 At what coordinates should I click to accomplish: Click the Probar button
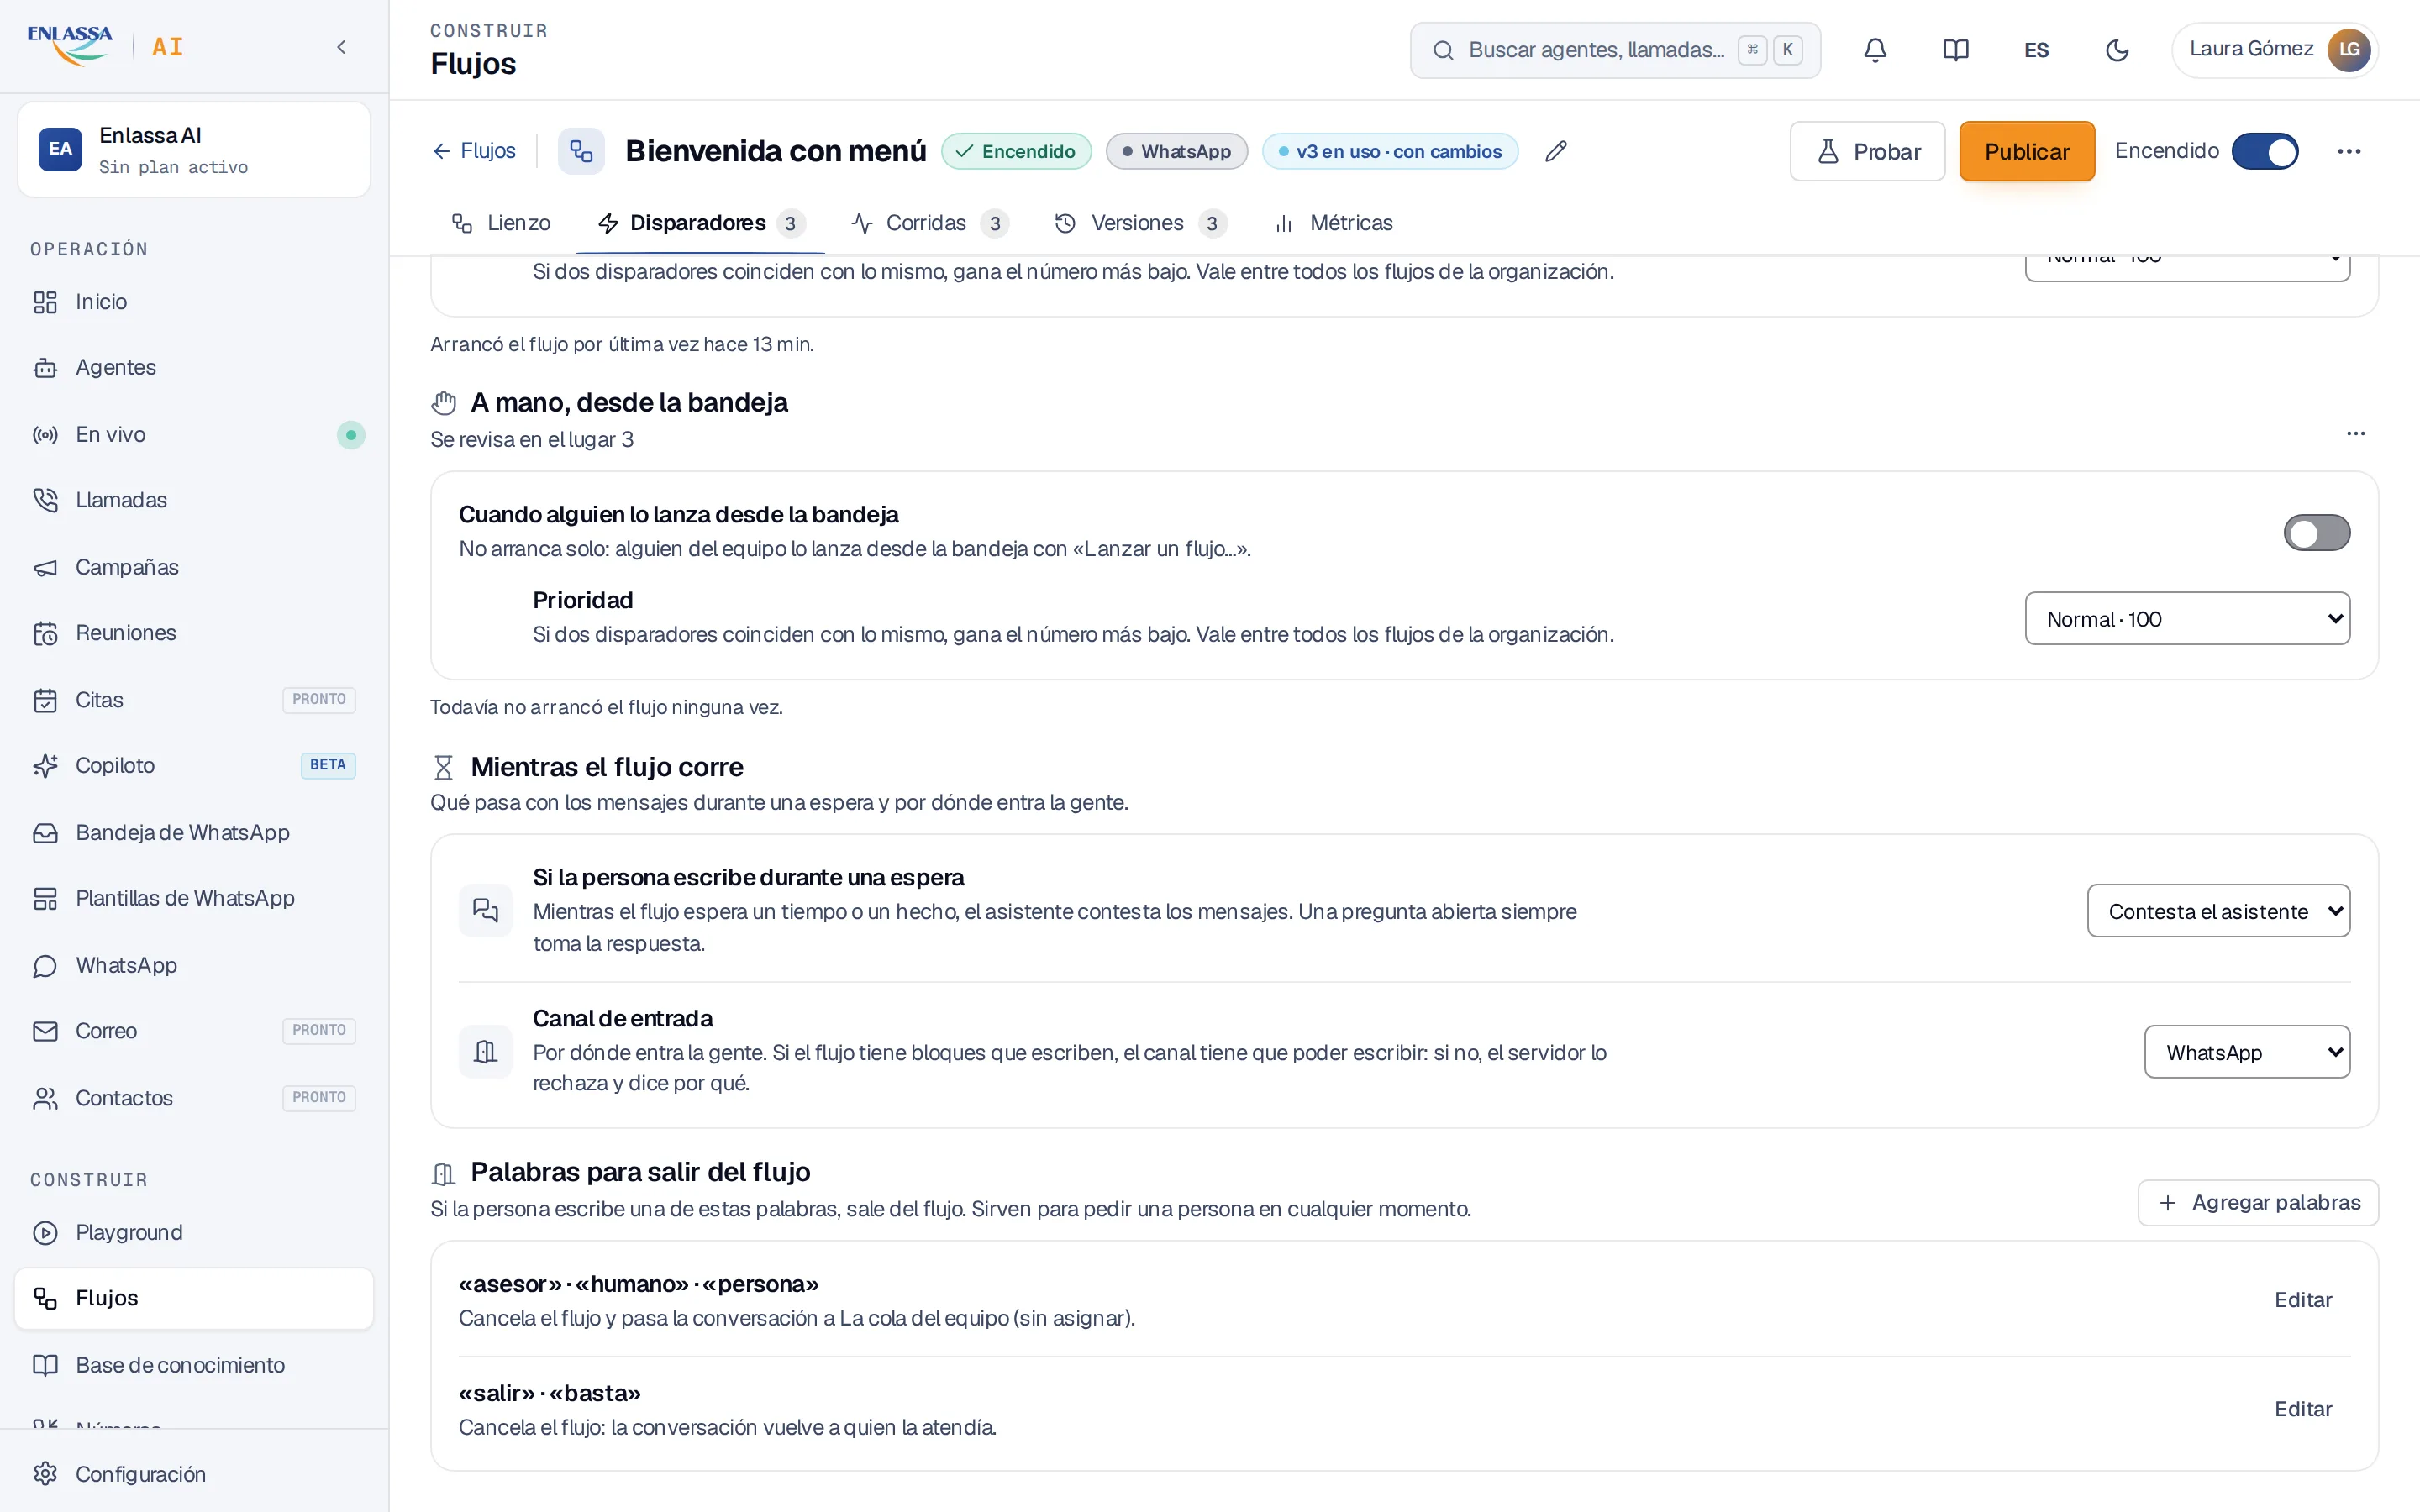1867,151
